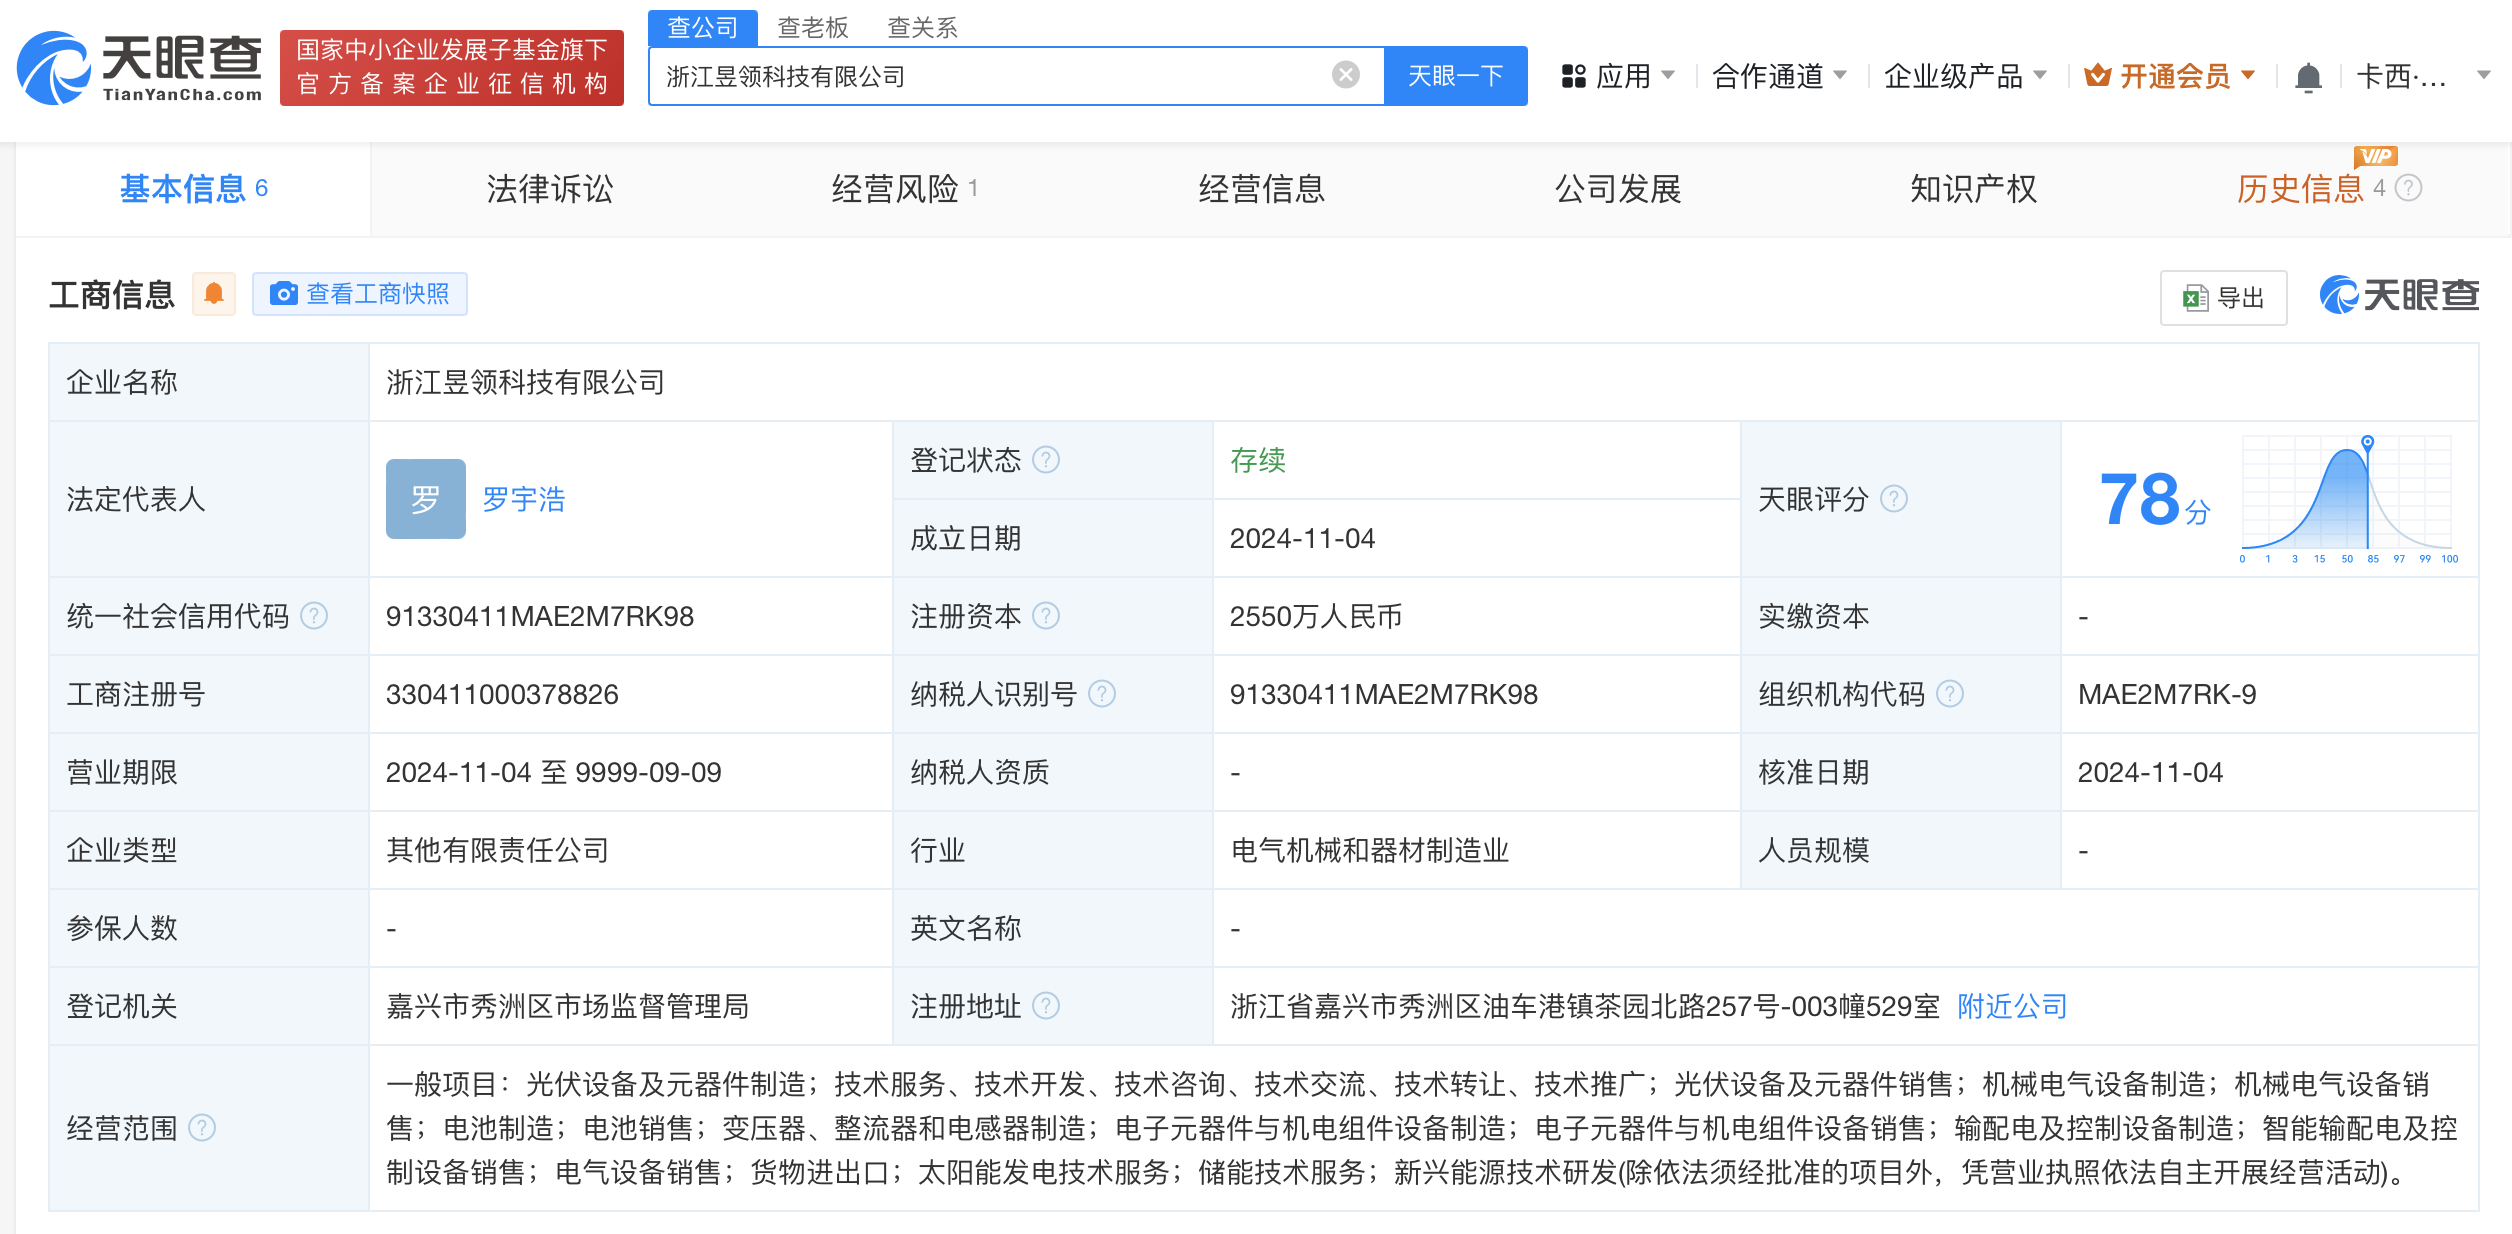2512x1234 pixels.
Task: Toggle the monitoring bell beside 工商信息
Action: pyautogui.click(x=214, y=294)
